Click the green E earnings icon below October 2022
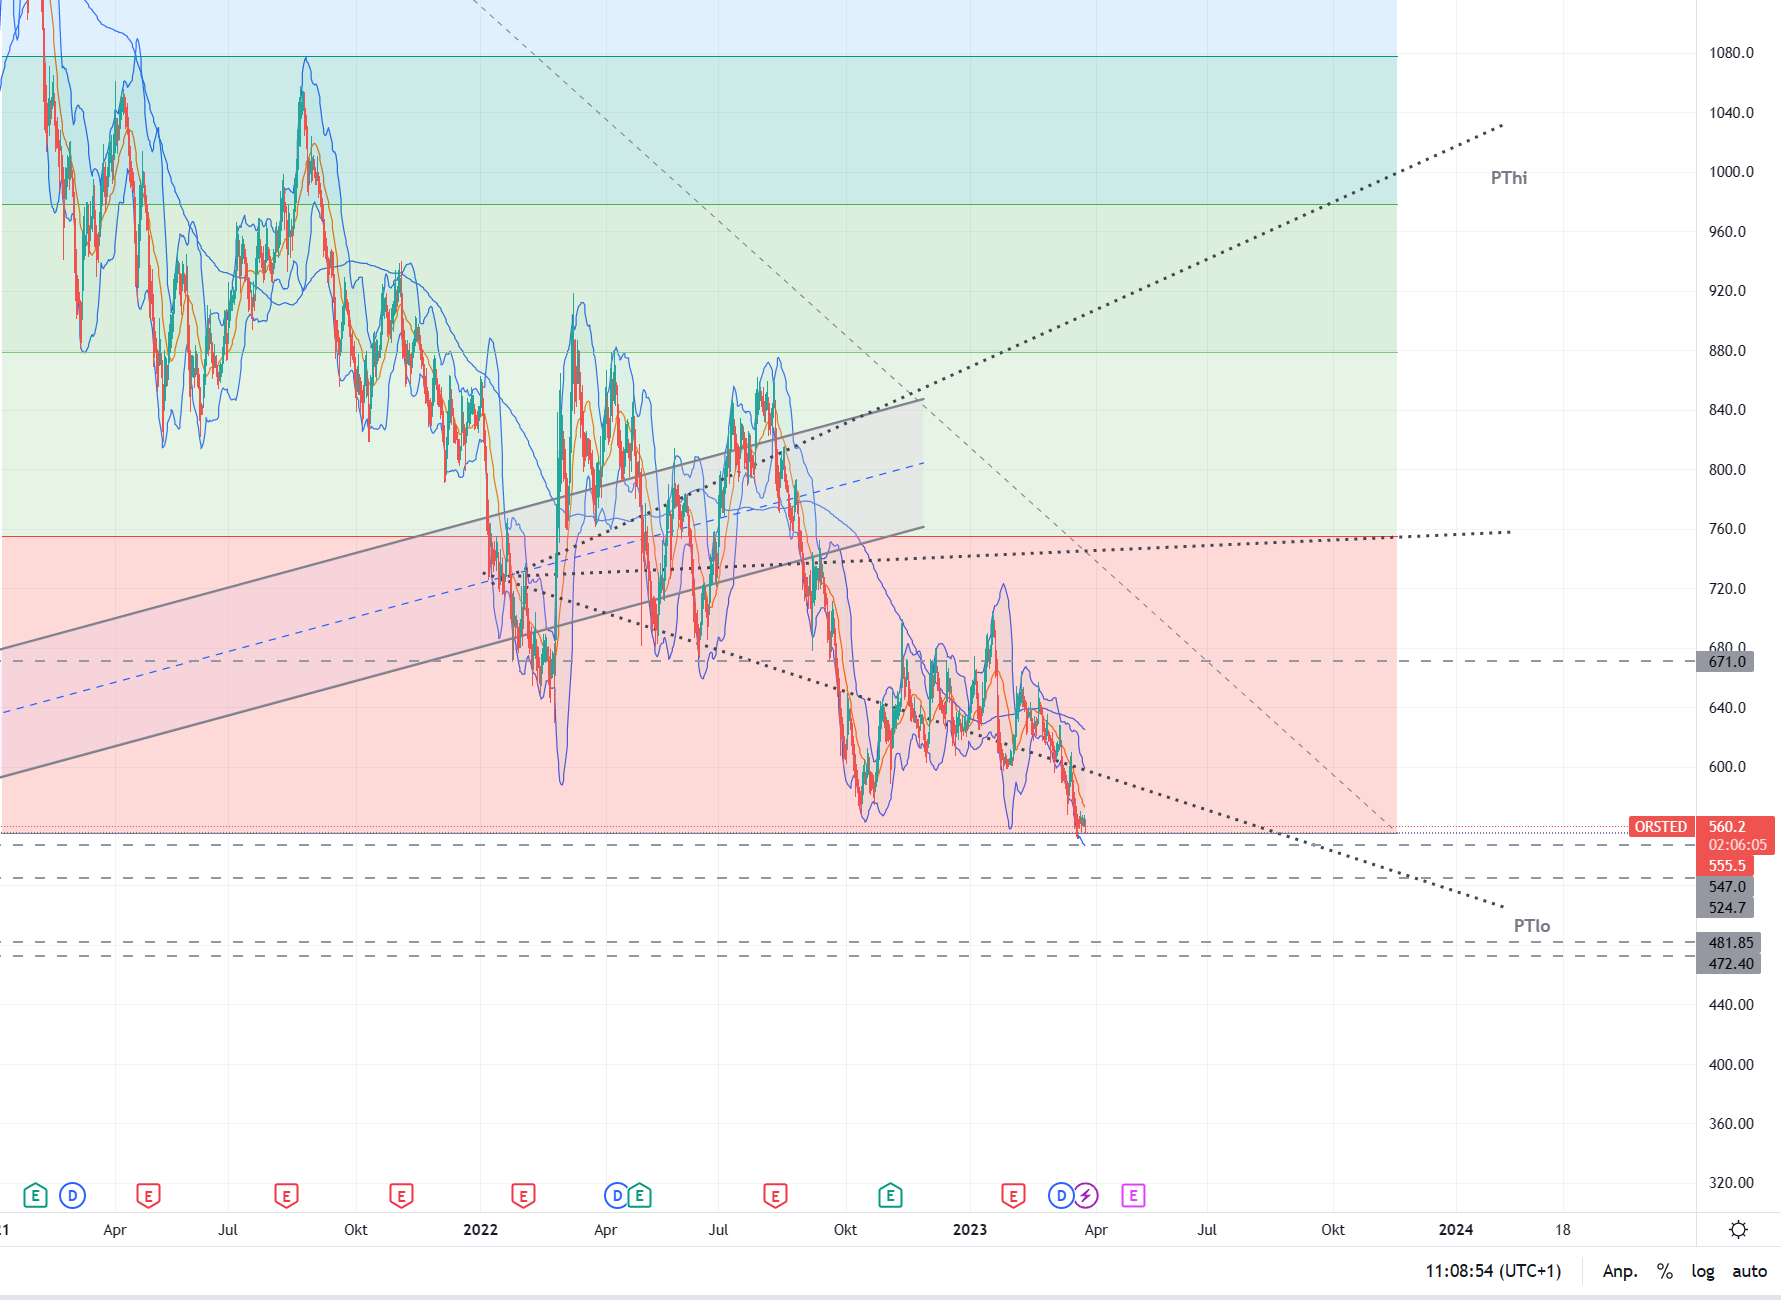This screenshot has width=1781, height=1300. [x=888, y=1195]
